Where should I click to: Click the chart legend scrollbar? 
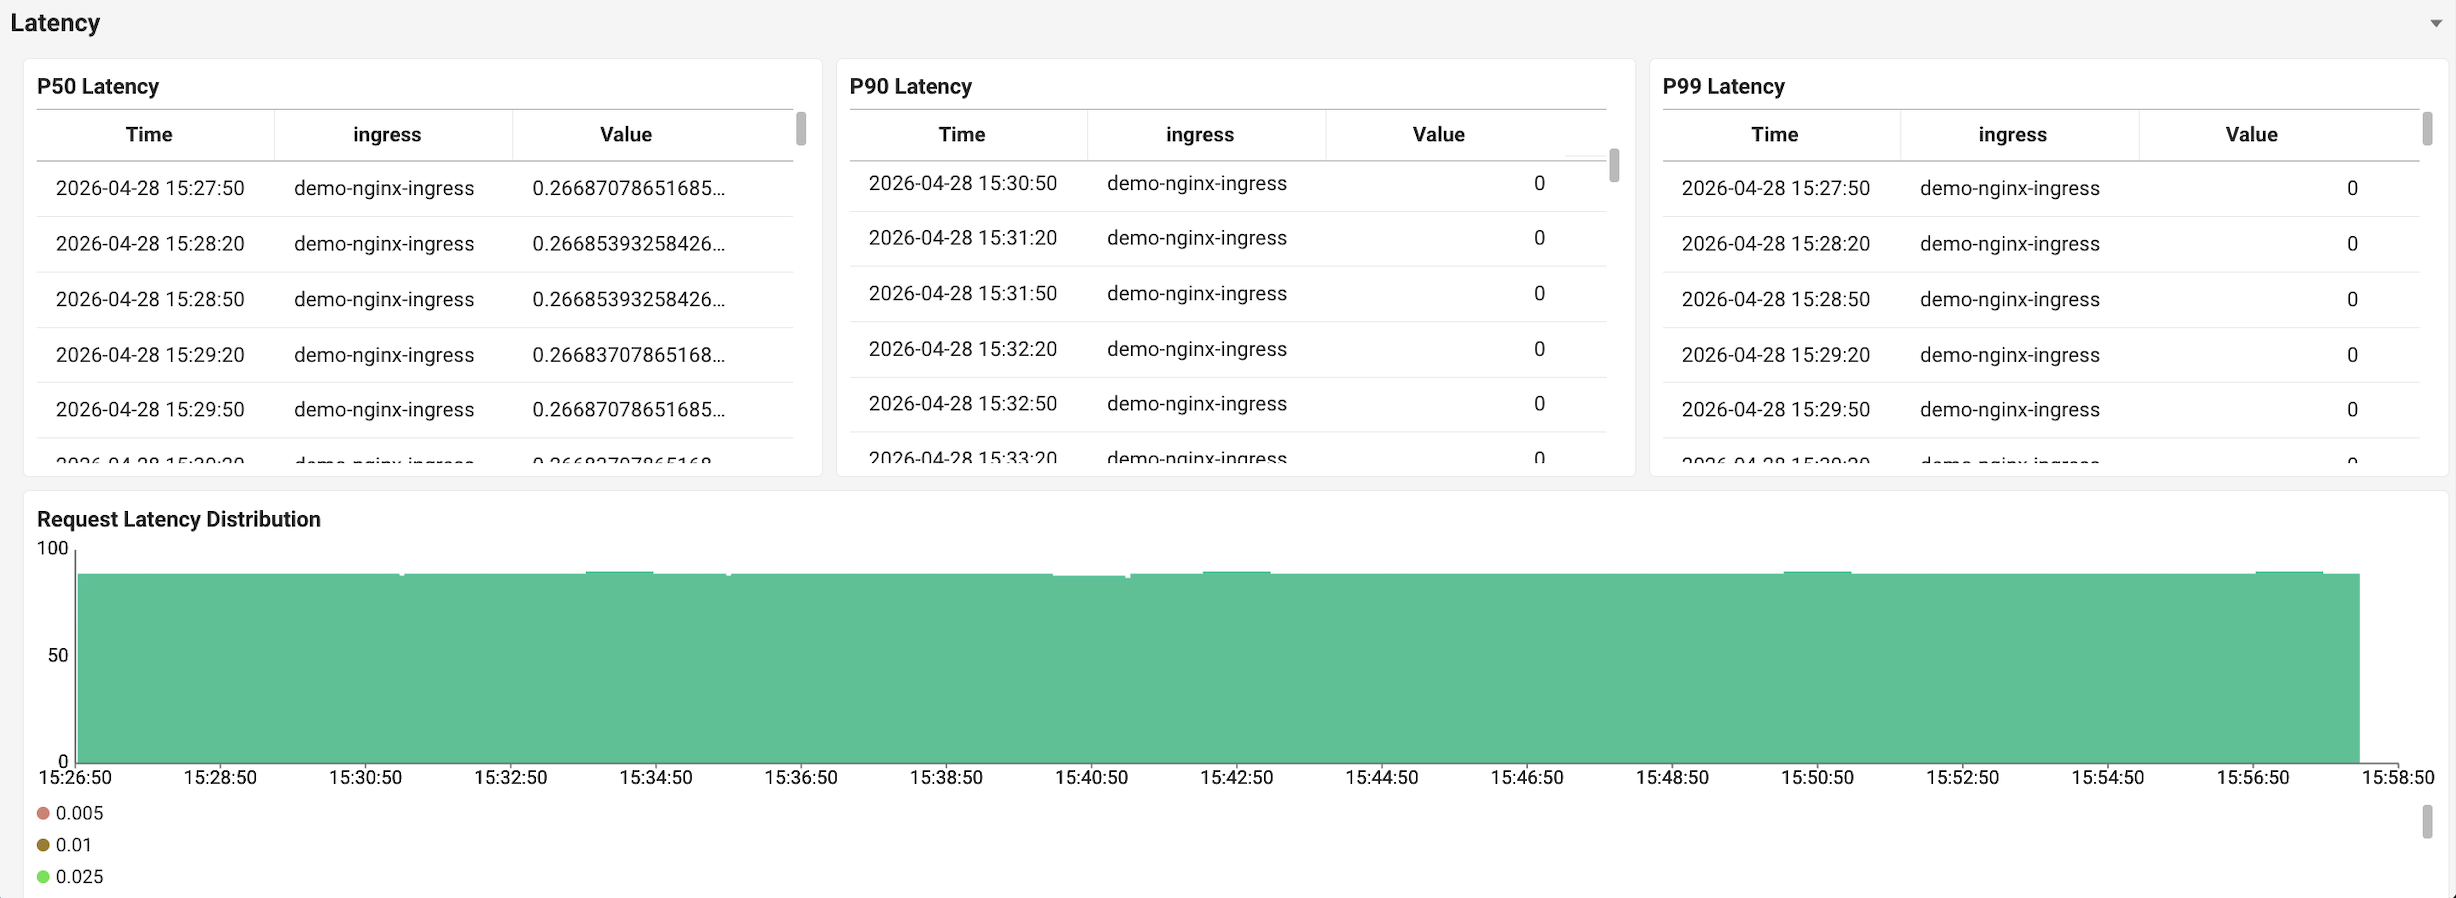[x=2427, y=822]
